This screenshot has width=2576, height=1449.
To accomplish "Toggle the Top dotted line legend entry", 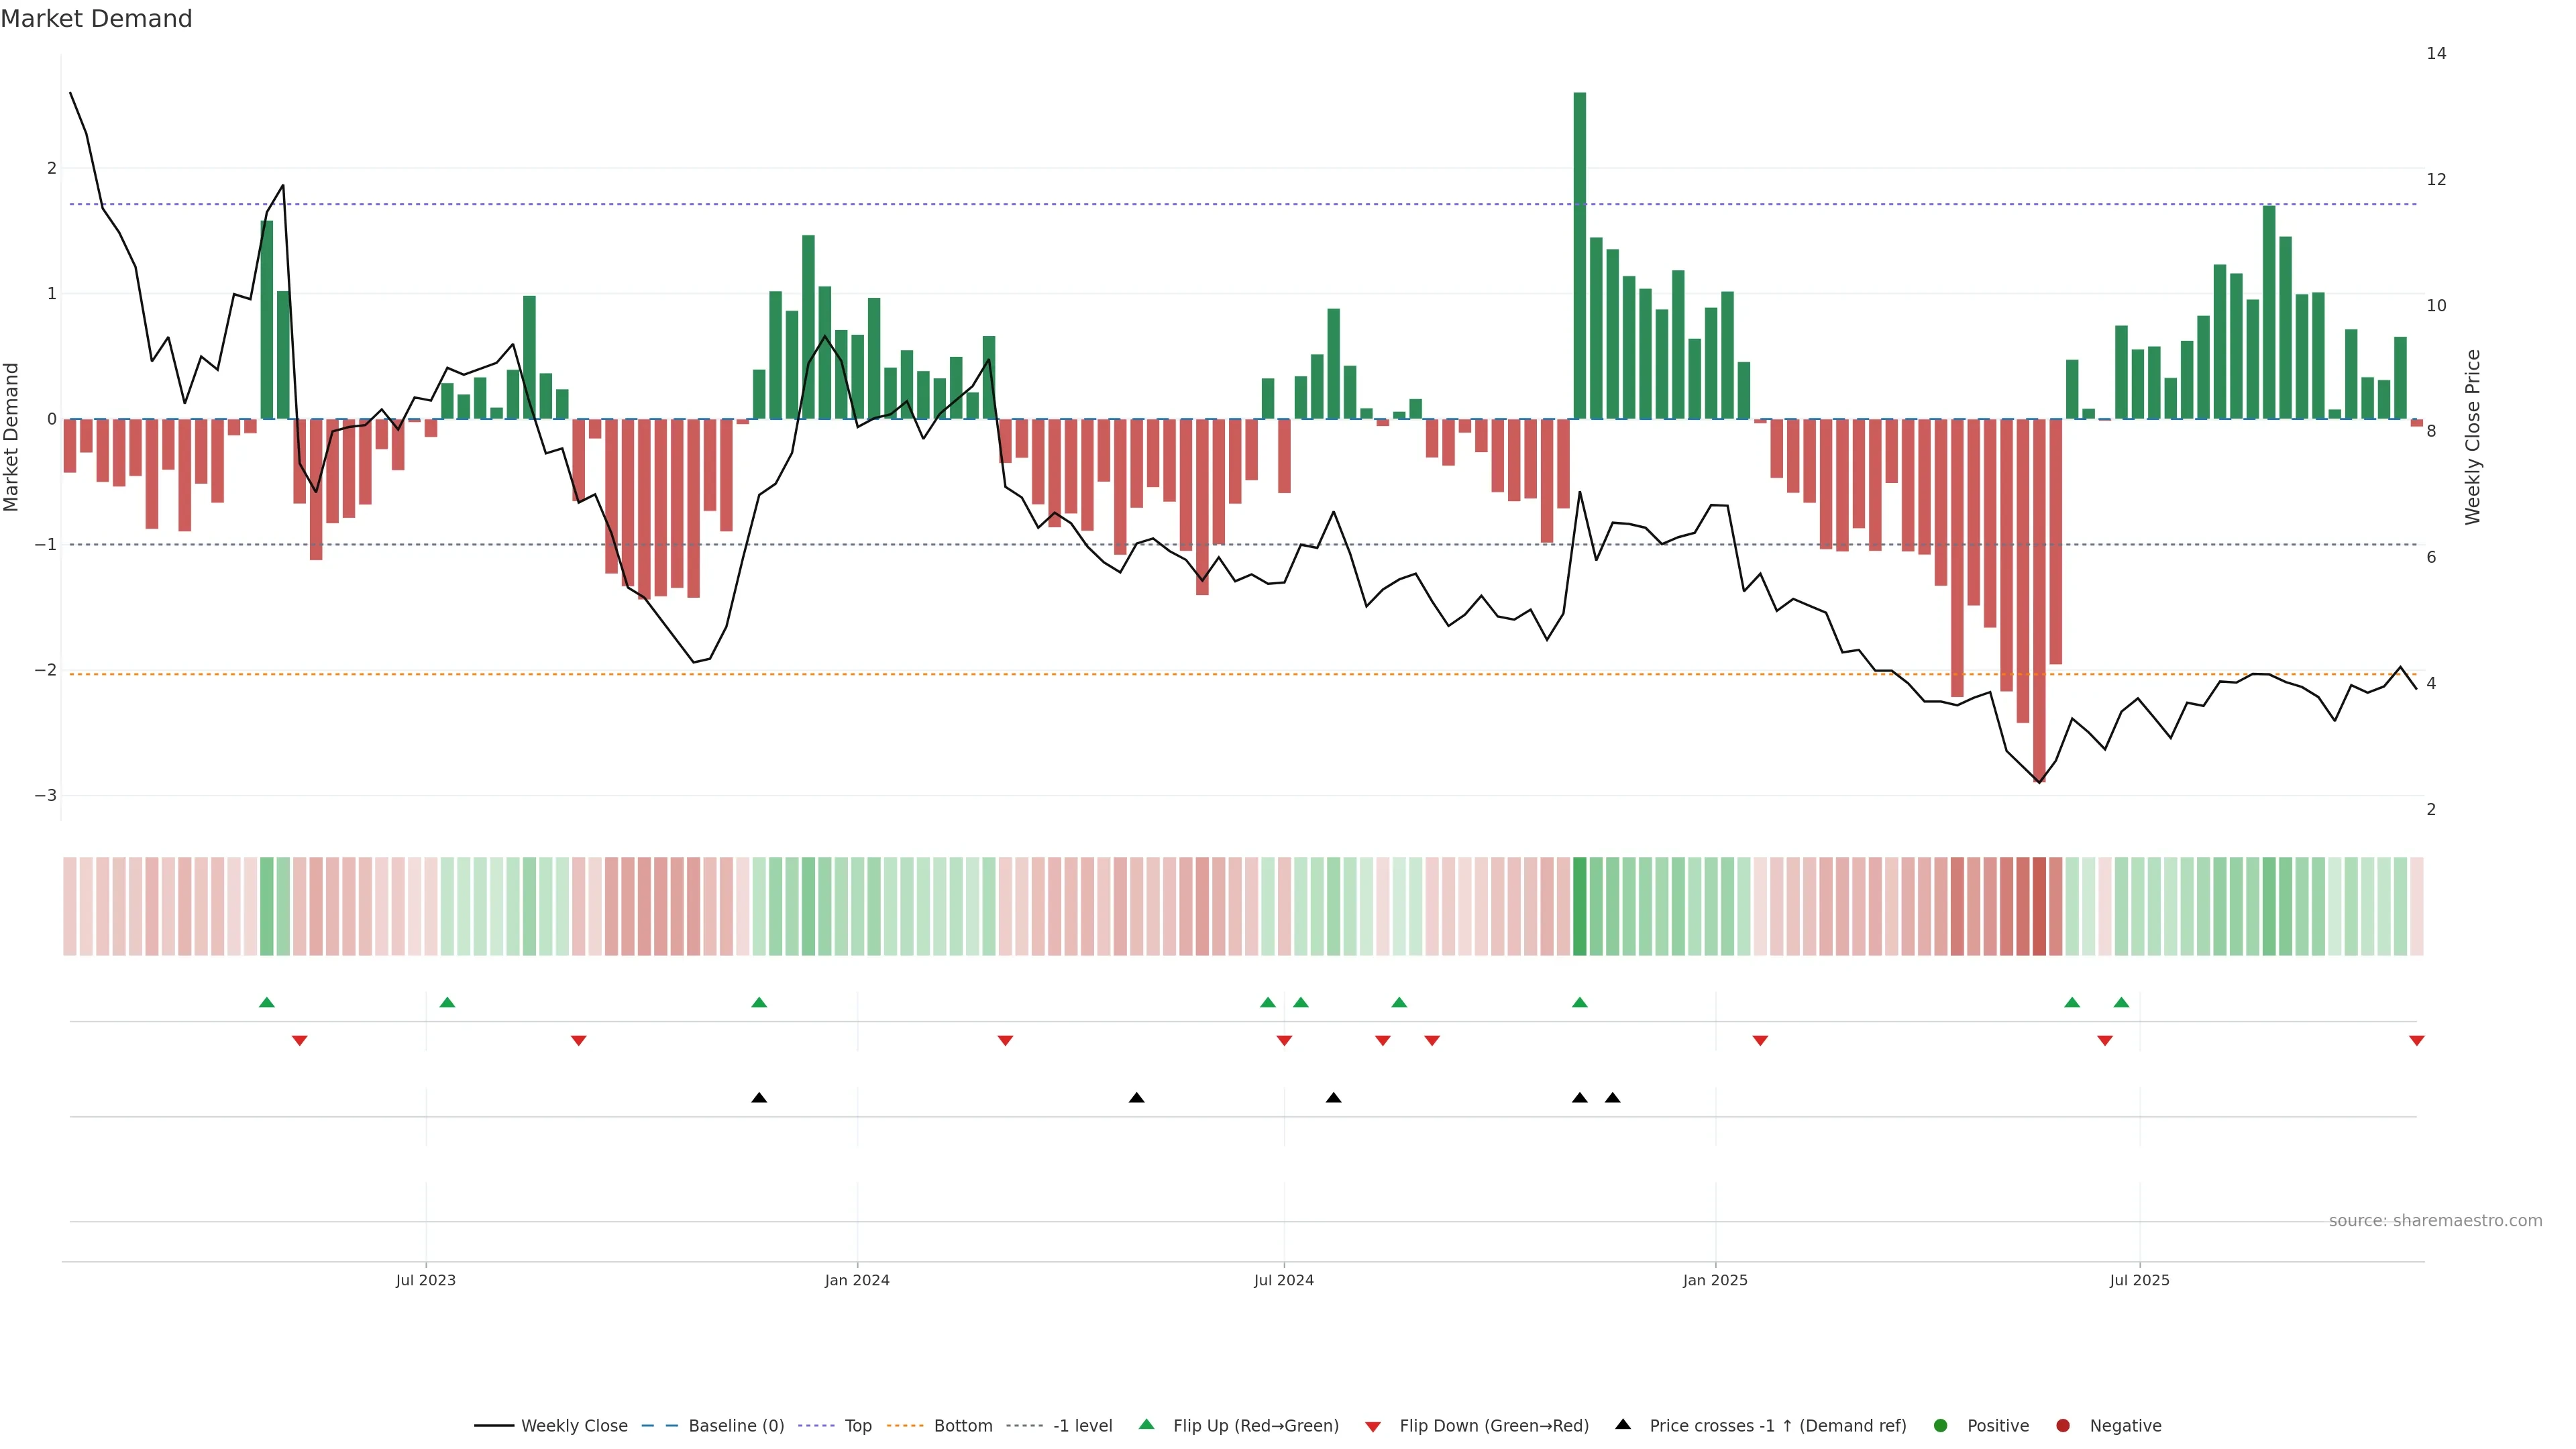I will pyautogui.click(x=857, y=1425).
